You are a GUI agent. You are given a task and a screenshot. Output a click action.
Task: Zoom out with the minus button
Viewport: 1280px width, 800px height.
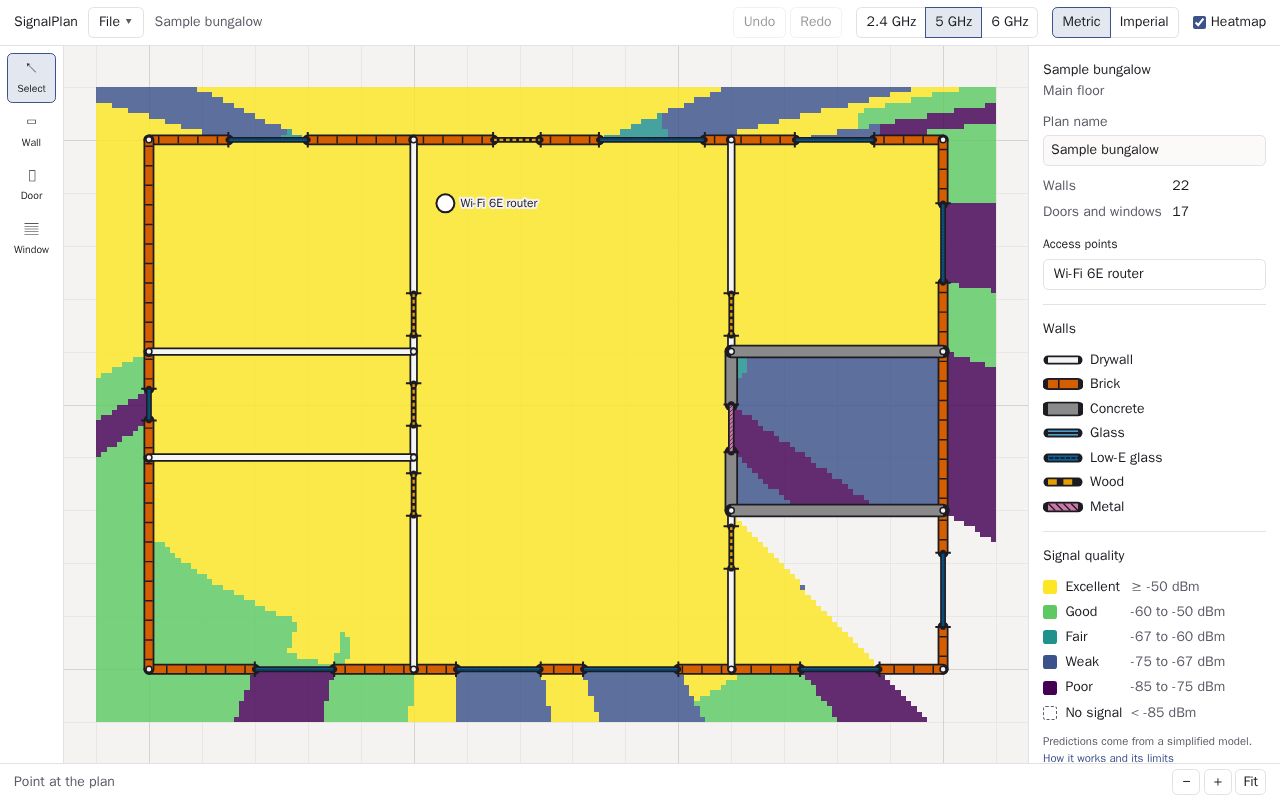click(1186, 782)
